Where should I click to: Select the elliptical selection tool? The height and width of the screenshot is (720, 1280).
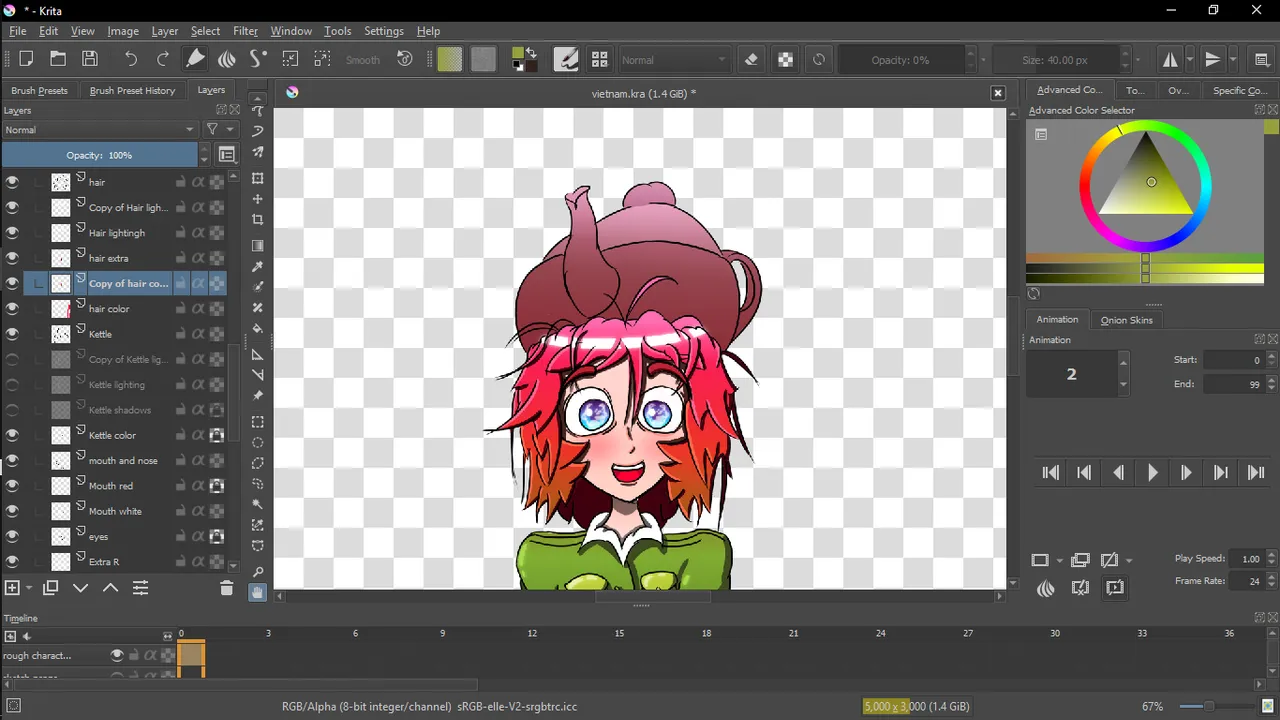(x=258, y=443)
